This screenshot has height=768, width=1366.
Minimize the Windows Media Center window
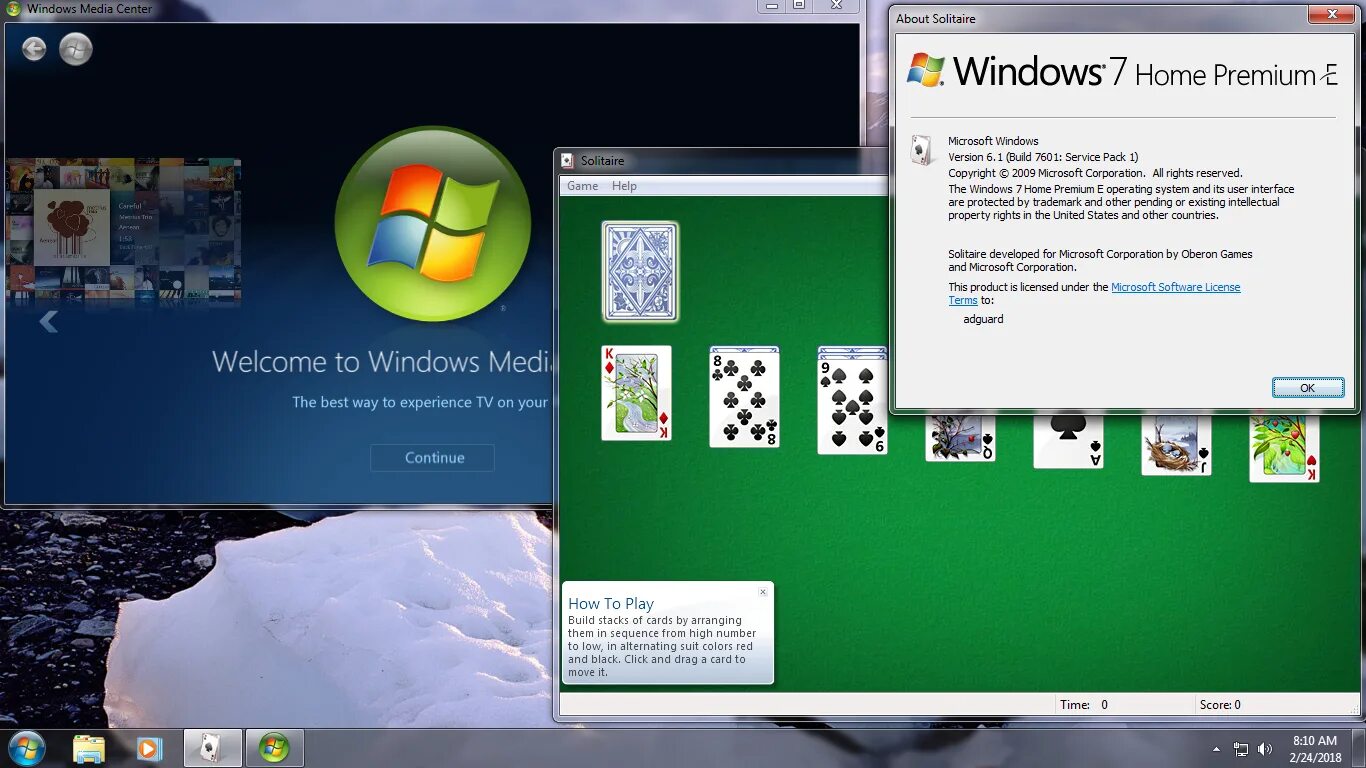(x=771, y=5)
